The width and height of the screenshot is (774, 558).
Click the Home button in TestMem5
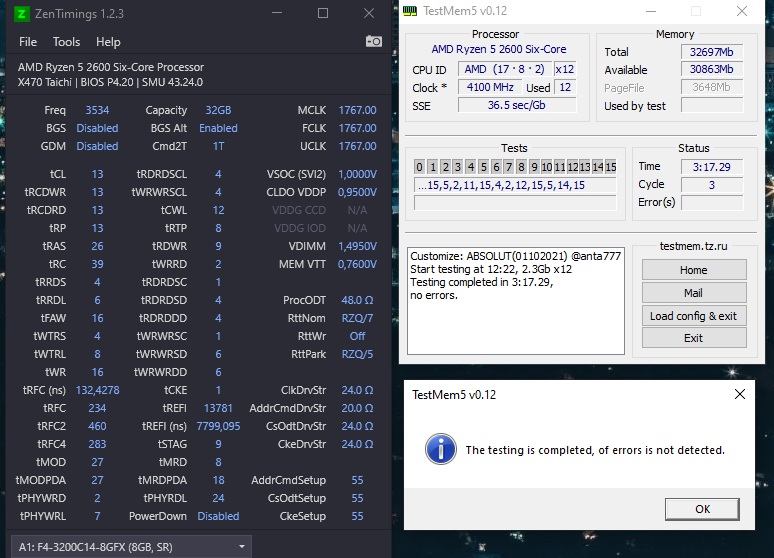(694, 270)
